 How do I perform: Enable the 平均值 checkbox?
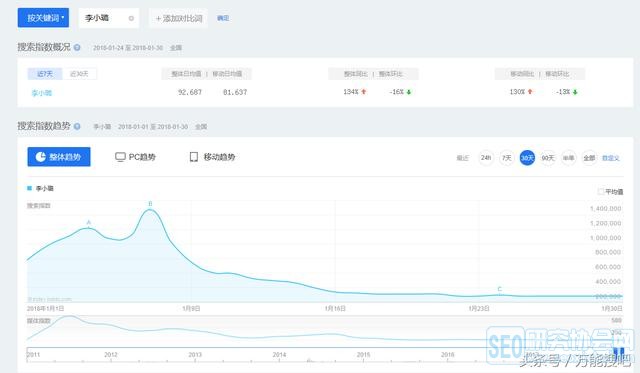601,191
